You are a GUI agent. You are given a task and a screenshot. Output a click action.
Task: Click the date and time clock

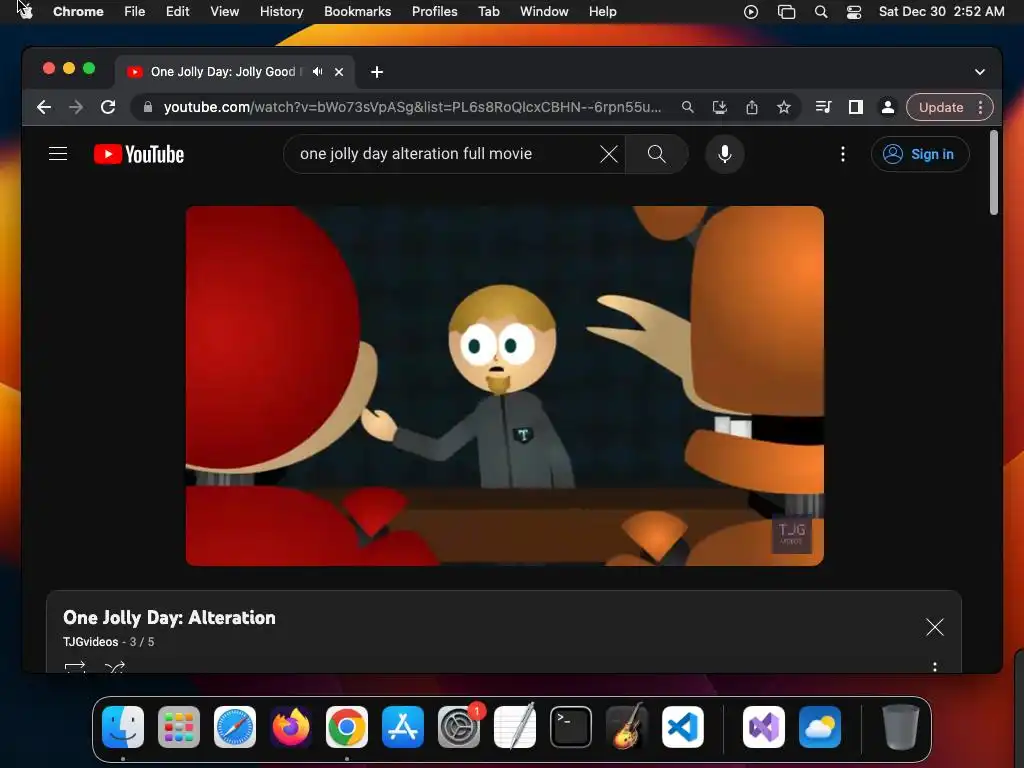click(x=941, y=12)
